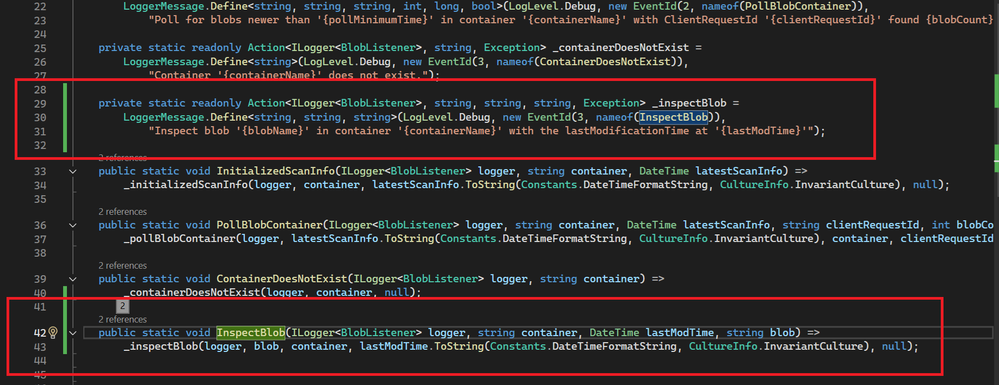Collapse the InspectBlob method fold chevron
The width and height of the screenshot is (999, 385).
tap(73, 332)
